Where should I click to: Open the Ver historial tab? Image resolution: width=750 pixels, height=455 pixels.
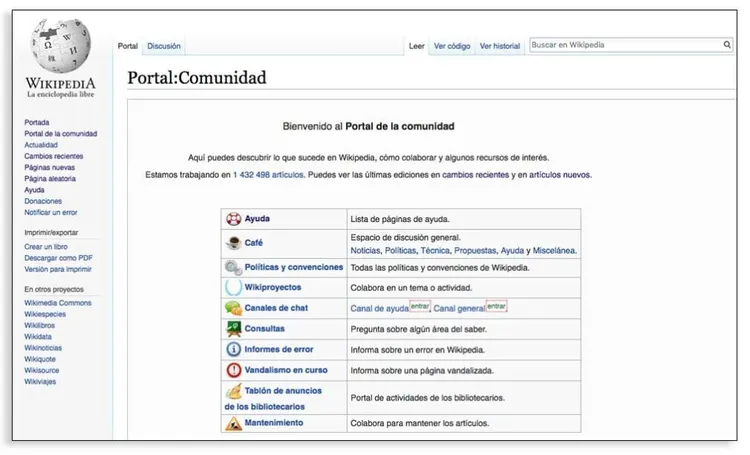pyautogui.click(x=500, y=46)
